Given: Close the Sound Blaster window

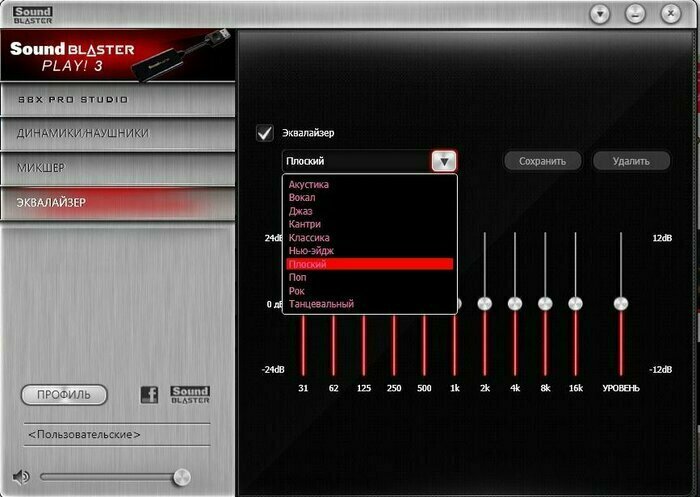Looking at the screenshot, I should [671, 14].
